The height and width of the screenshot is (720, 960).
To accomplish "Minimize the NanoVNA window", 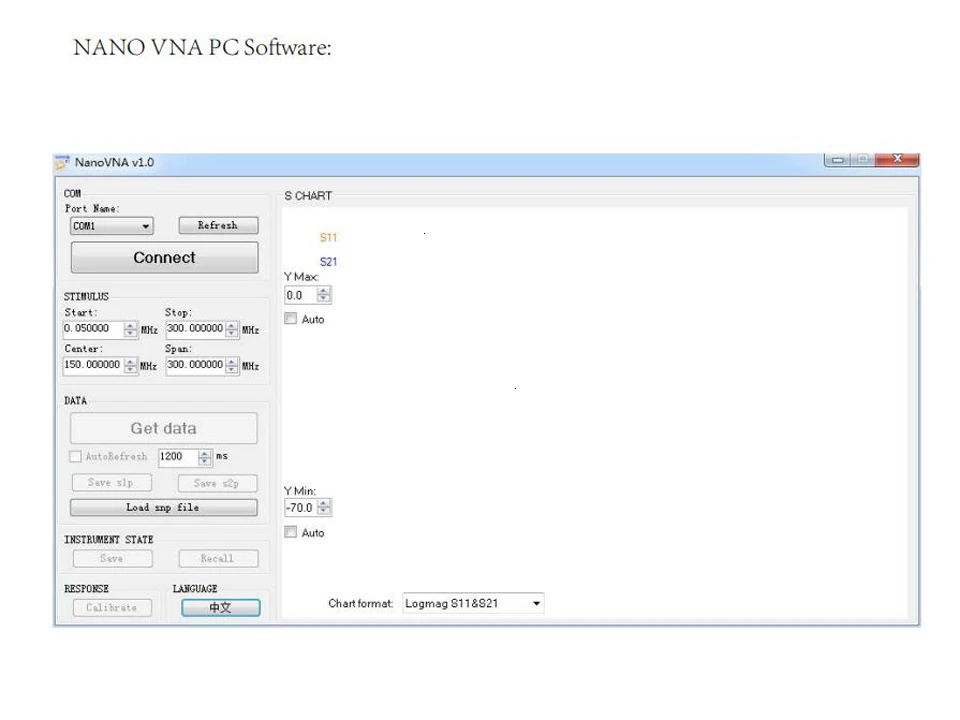I will click(838, 159).
